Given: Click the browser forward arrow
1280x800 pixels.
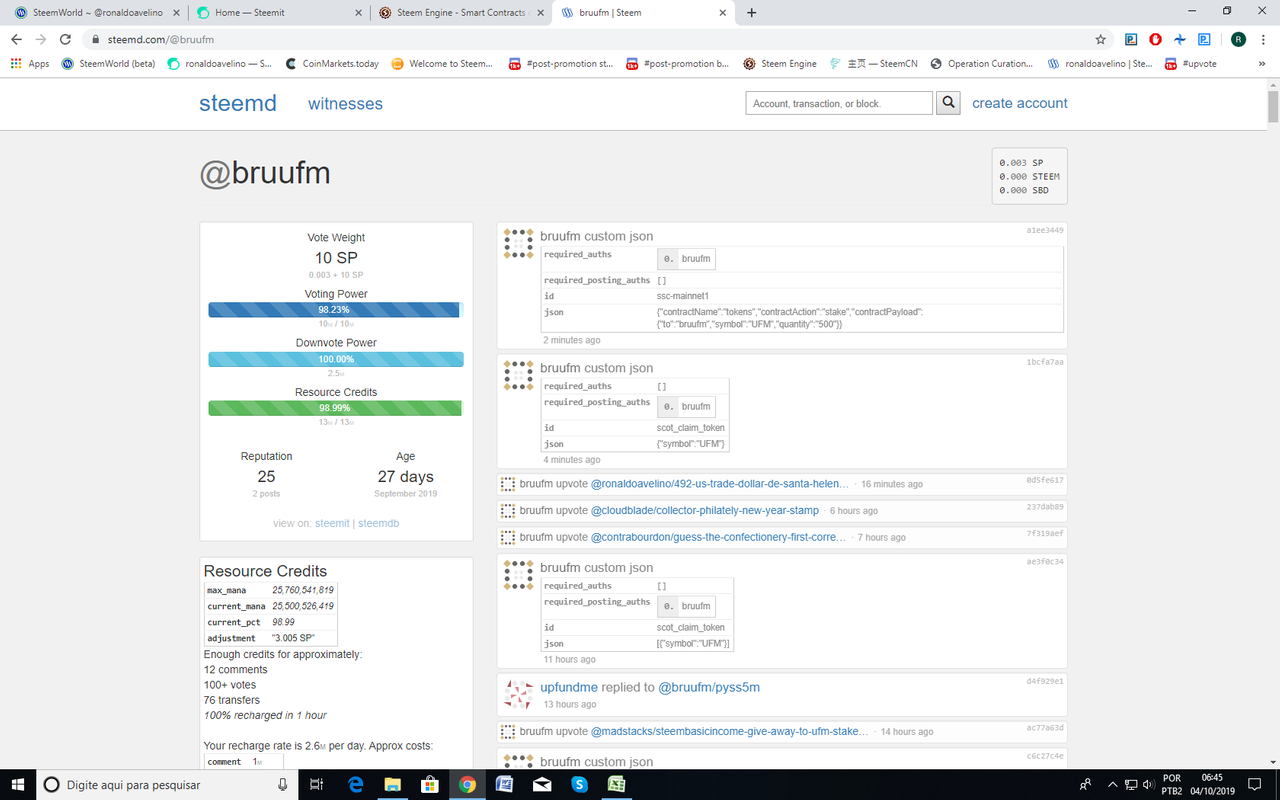Looking at the screenshot, I should [41, 40].
